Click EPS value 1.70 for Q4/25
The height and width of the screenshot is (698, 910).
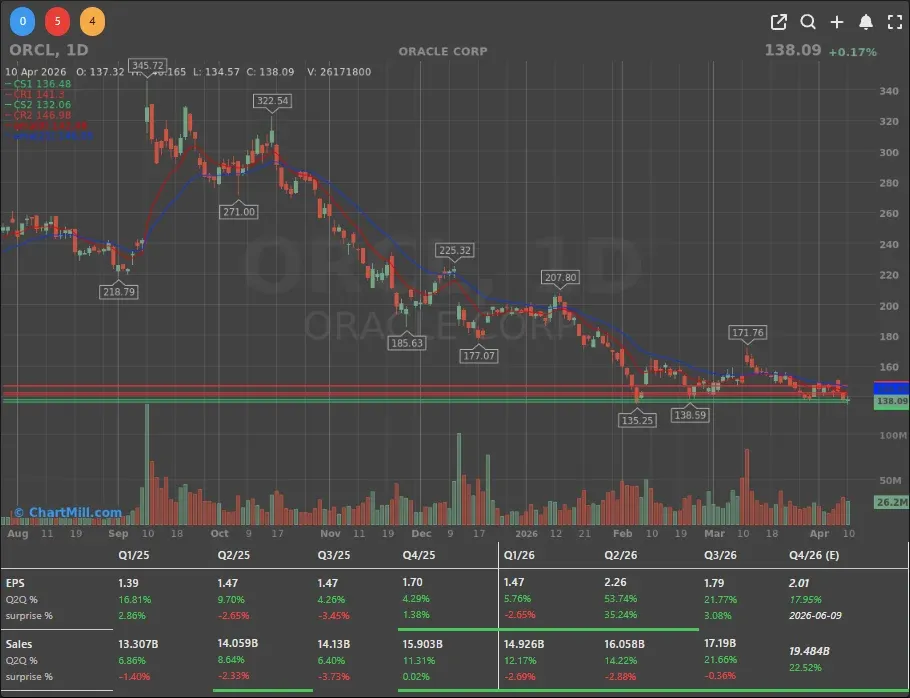(412, 582)
